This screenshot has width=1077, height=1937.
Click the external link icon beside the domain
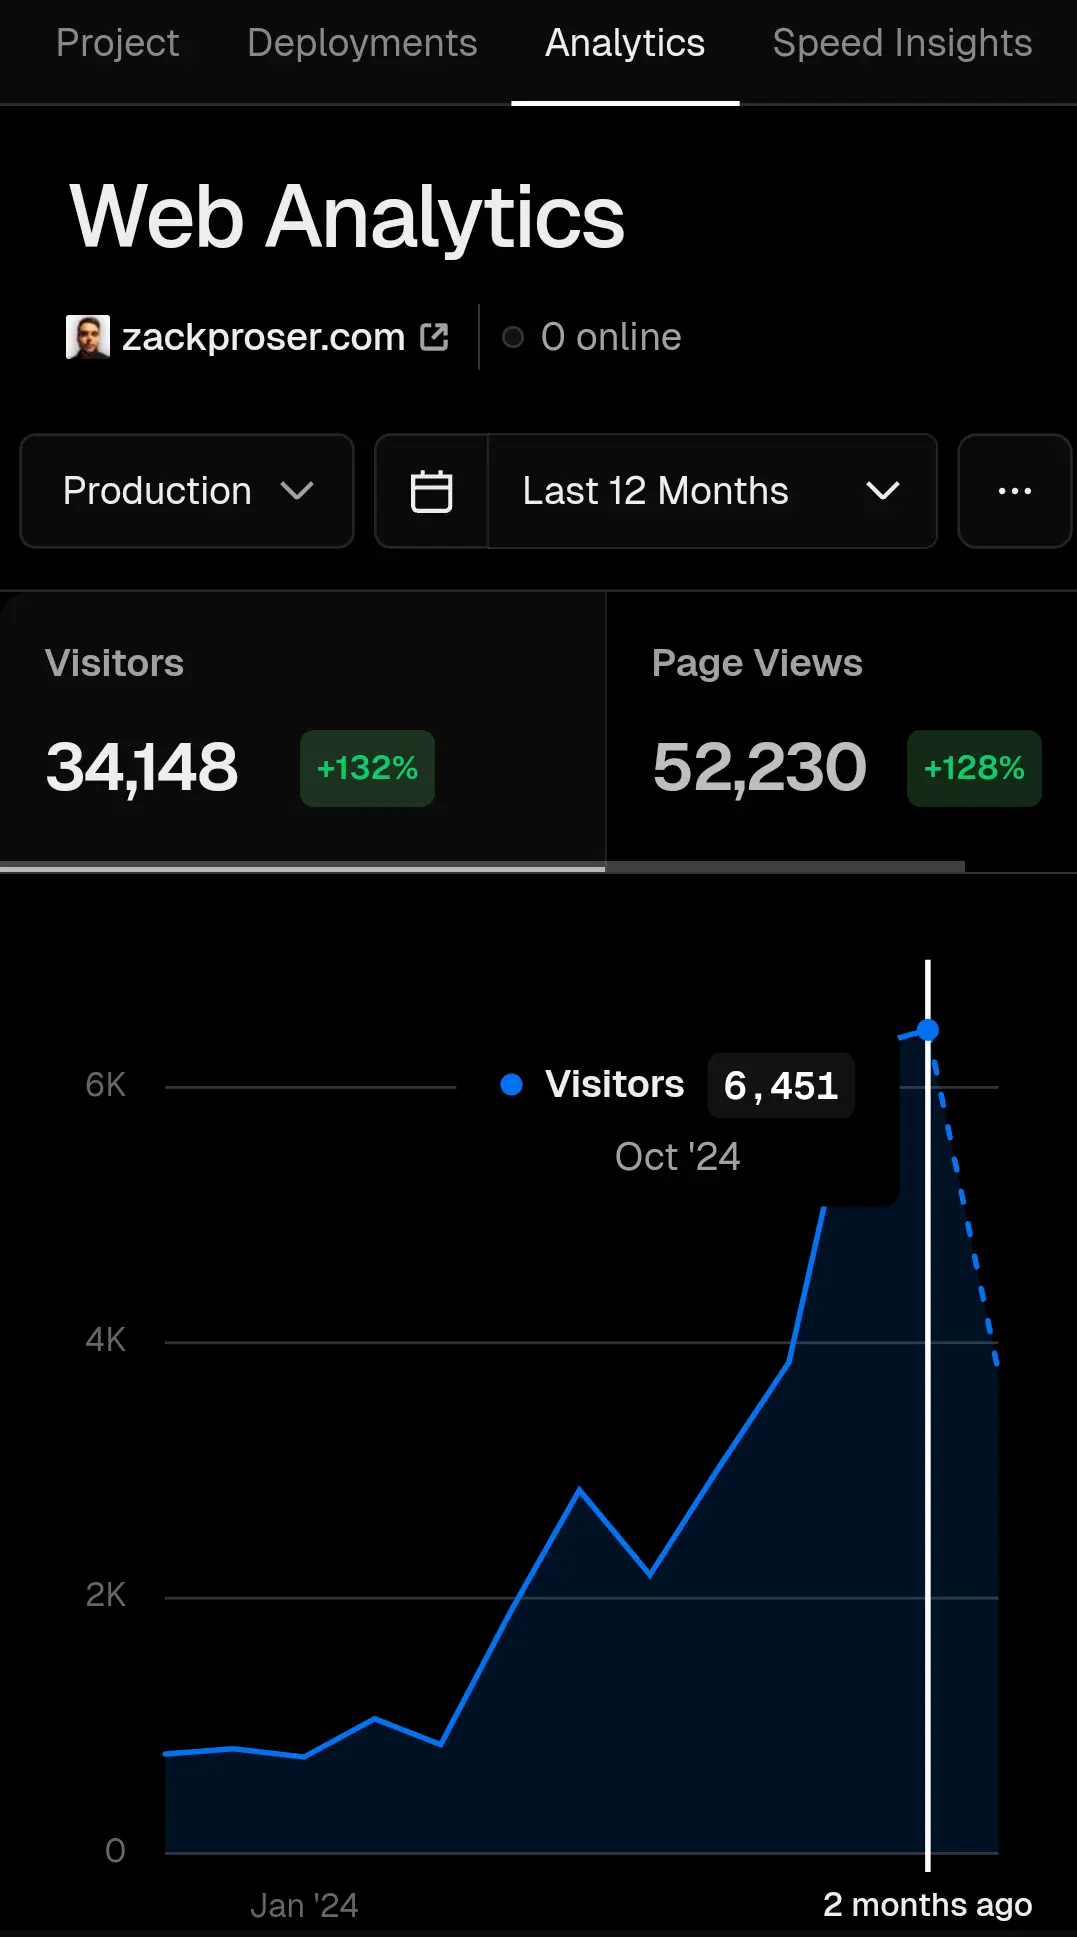(435, 337)
